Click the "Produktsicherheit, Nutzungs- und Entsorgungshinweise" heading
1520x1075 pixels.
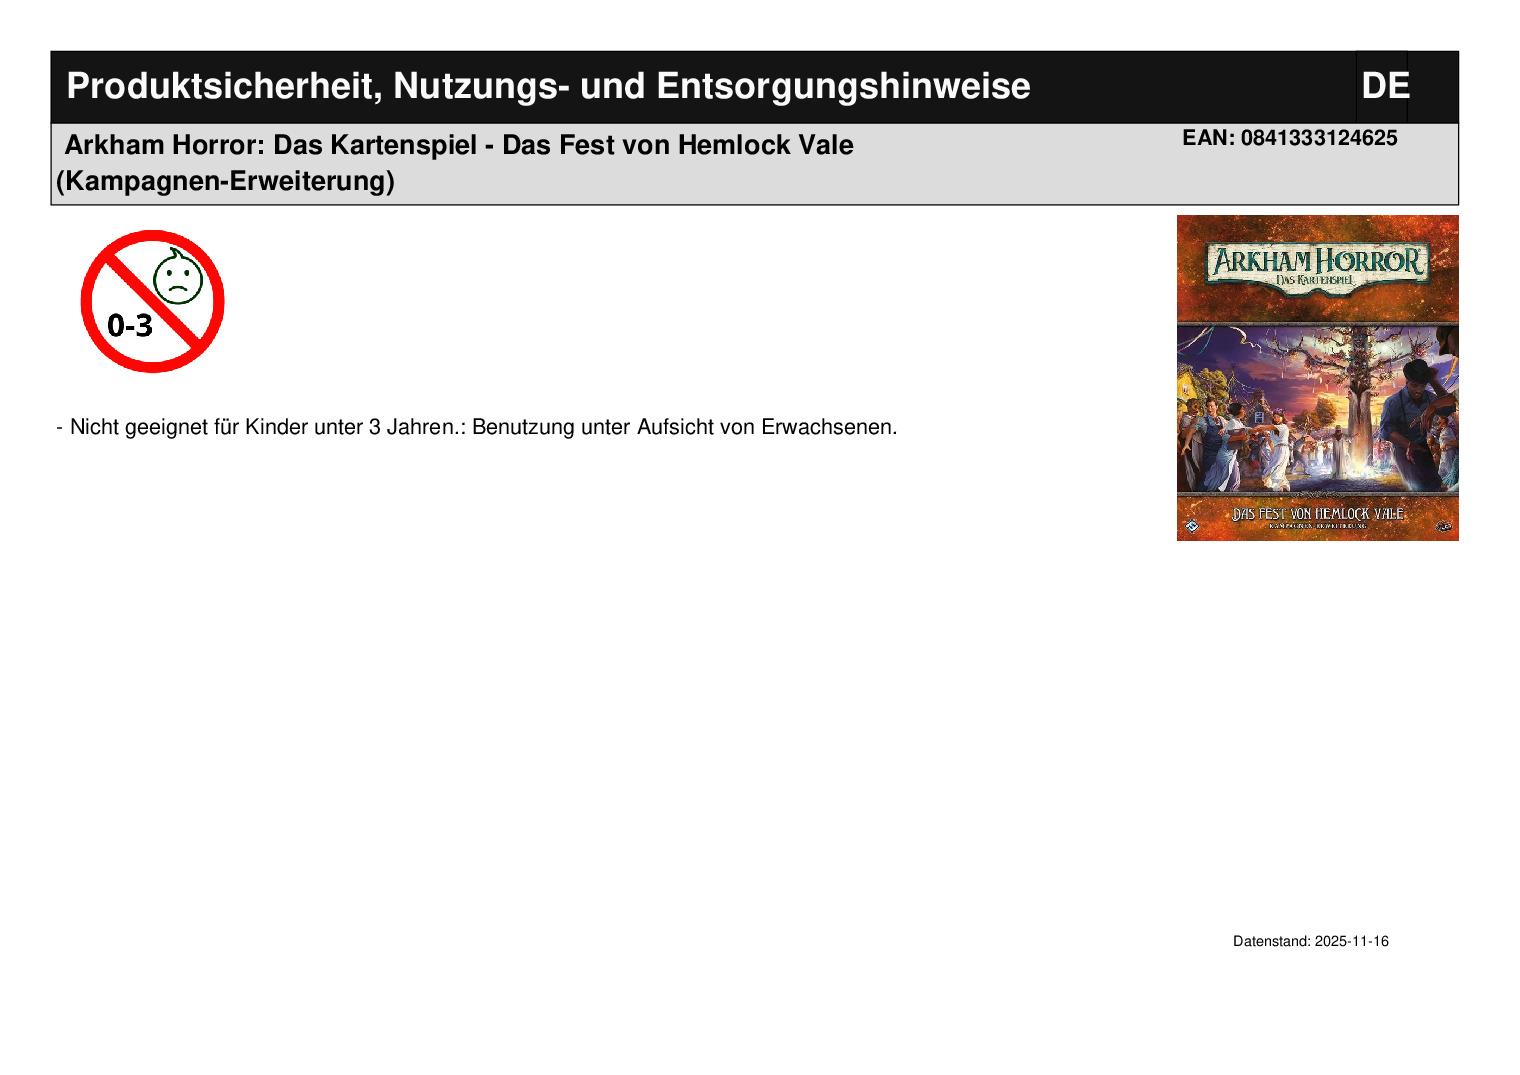(x=547, y=87)
